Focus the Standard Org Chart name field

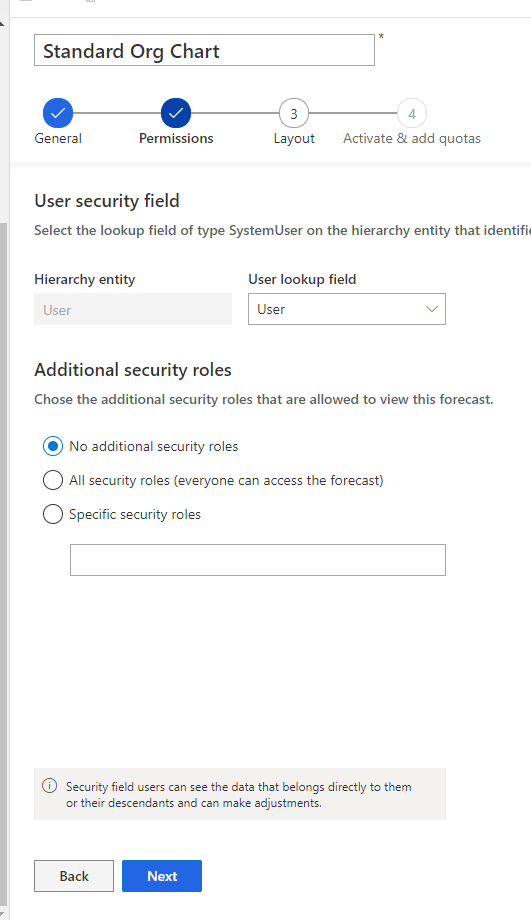pyautogui.click(x=204, y=50)
